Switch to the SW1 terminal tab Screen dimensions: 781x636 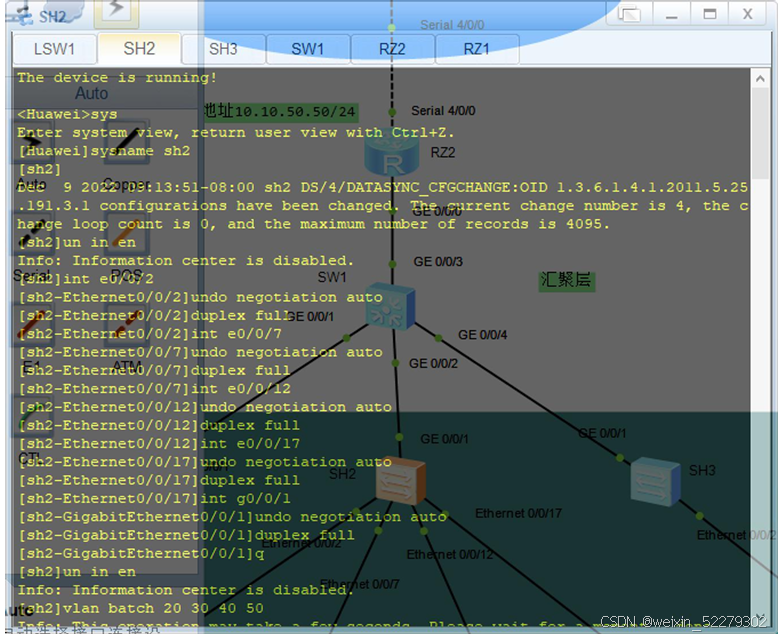(x=307, y=49)
